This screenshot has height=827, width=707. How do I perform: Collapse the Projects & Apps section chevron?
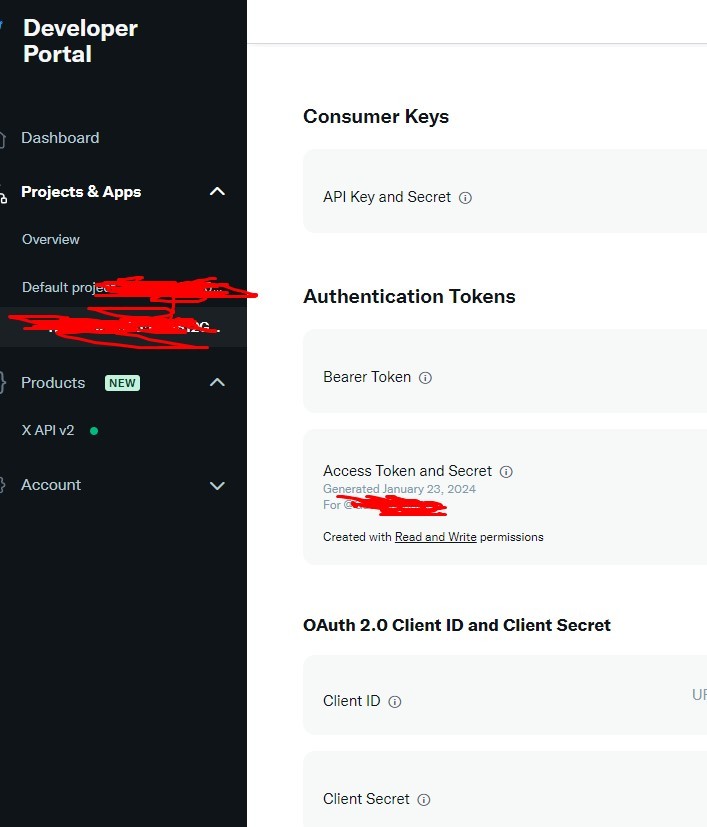click(x=217, y=191)
